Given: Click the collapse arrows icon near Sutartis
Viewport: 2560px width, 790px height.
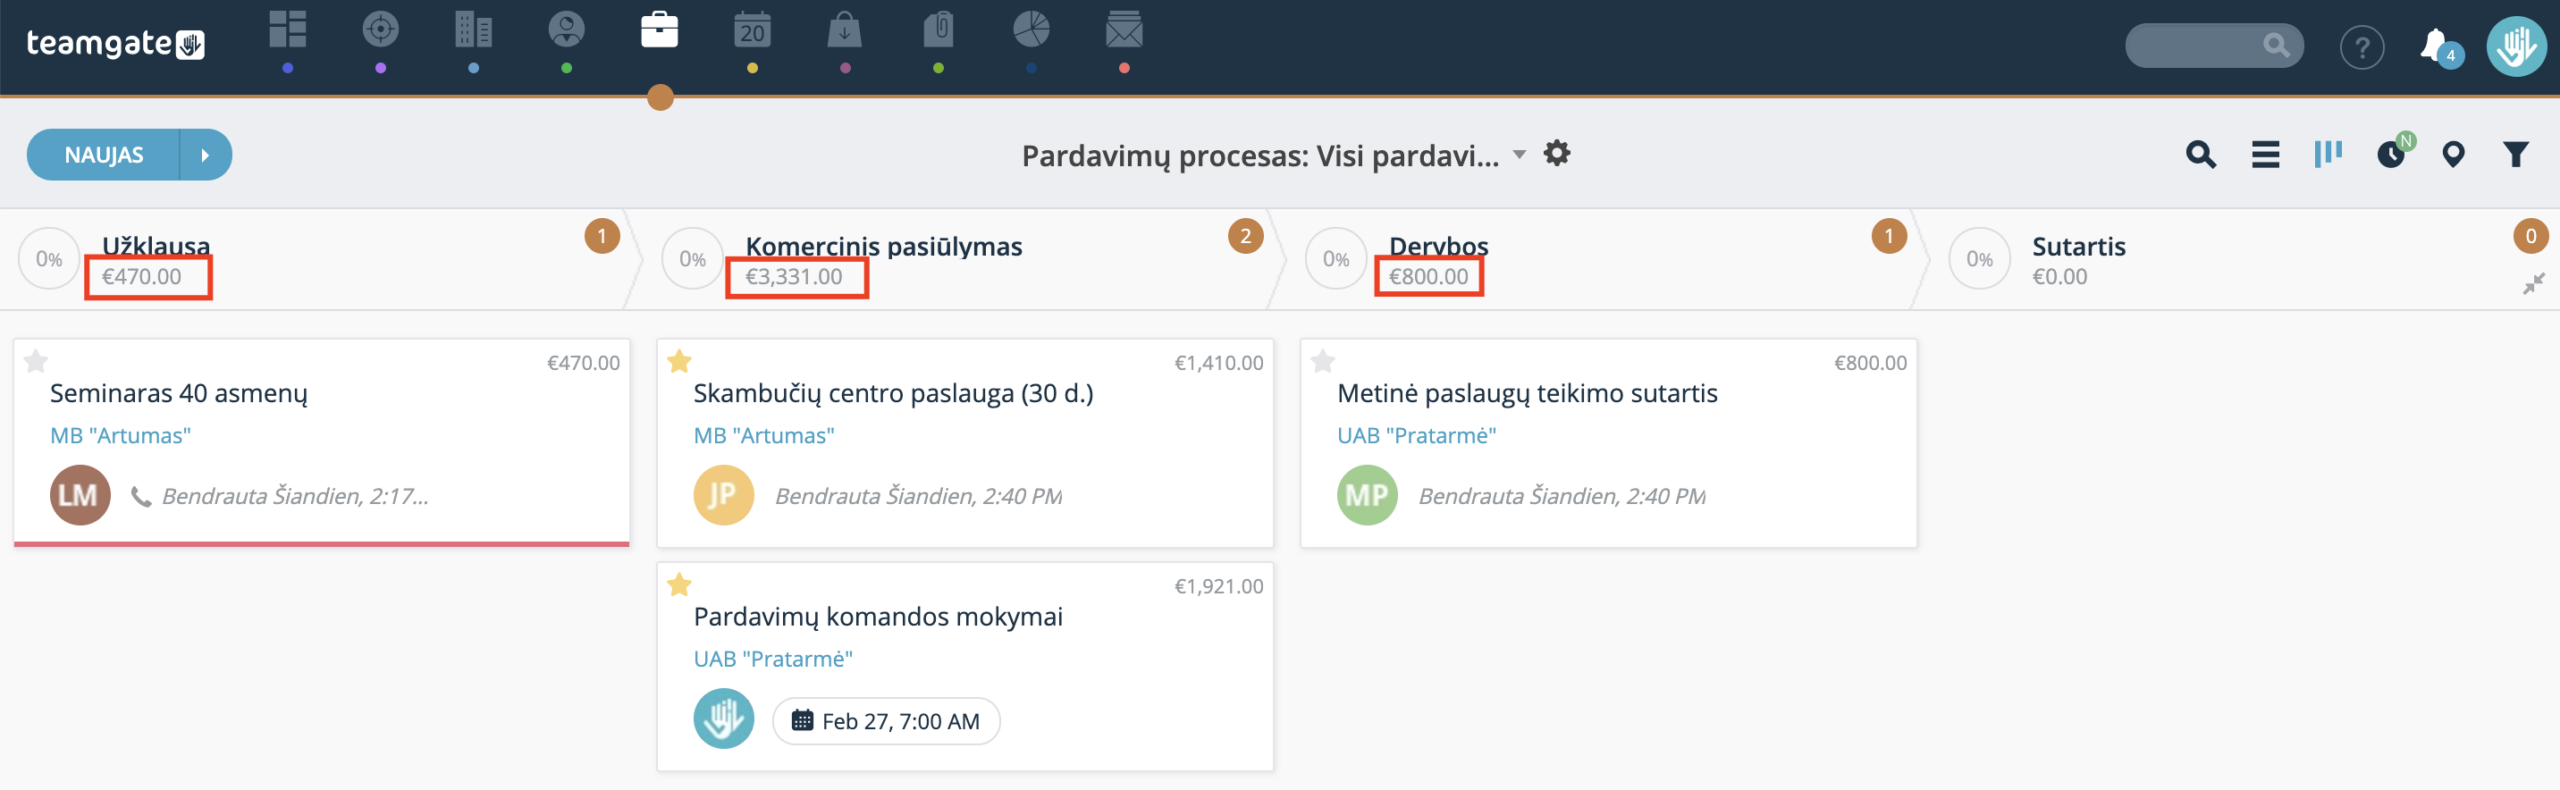Looking at the screenshot, I should click(2533, 284).
